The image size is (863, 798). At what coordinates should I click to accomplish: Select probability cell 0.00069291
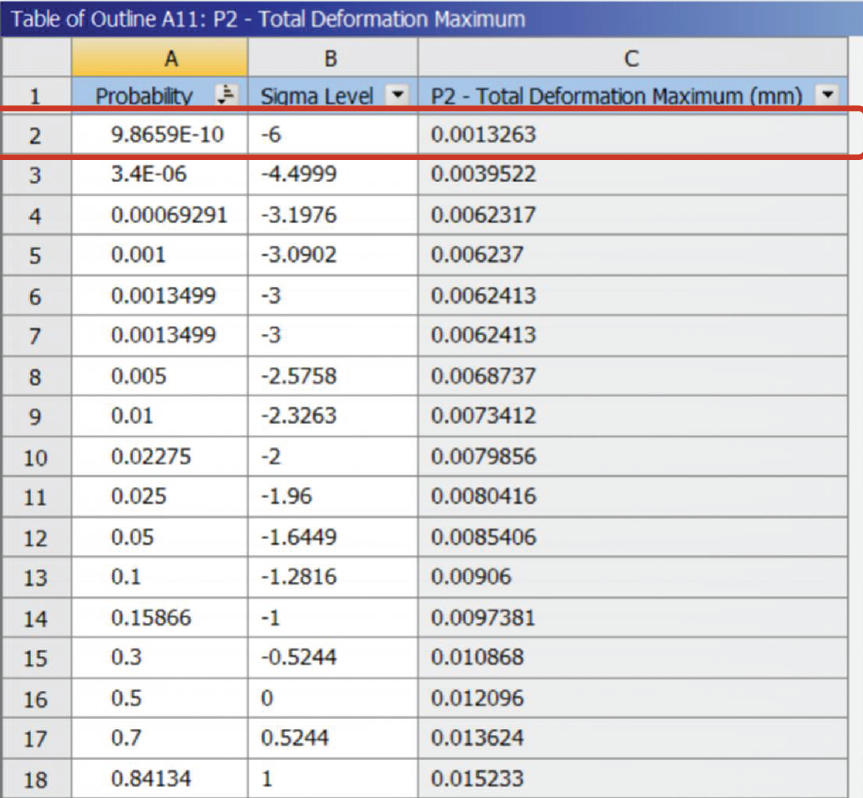[160, 215]
